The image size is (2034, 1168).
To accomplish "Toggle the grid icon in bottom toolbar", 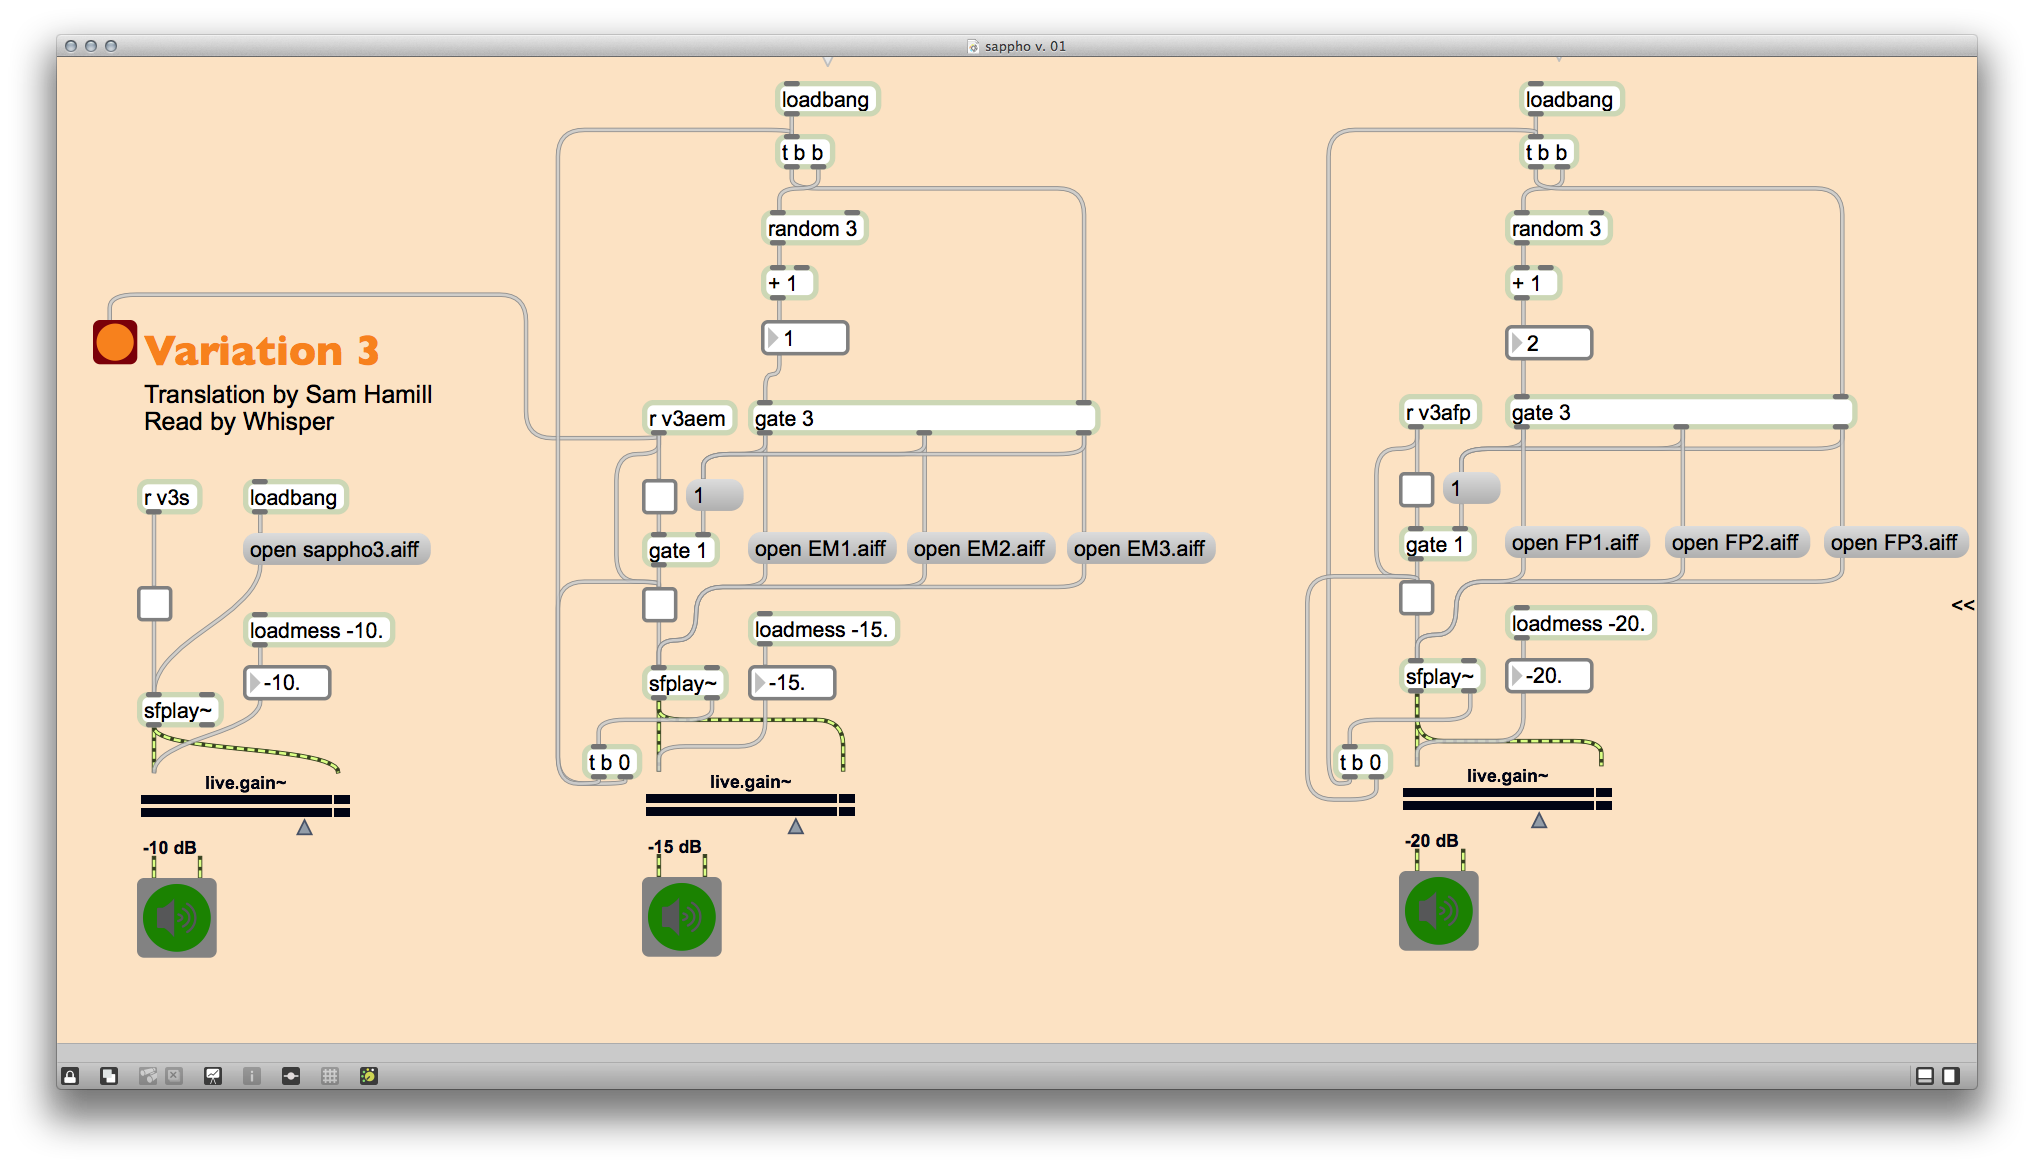I will click(x=330, y=1076).
